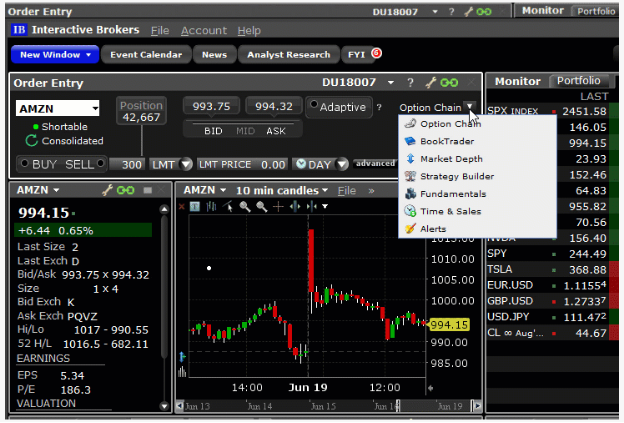Open the chart toolbar overflow arrow

coord(325,206)
